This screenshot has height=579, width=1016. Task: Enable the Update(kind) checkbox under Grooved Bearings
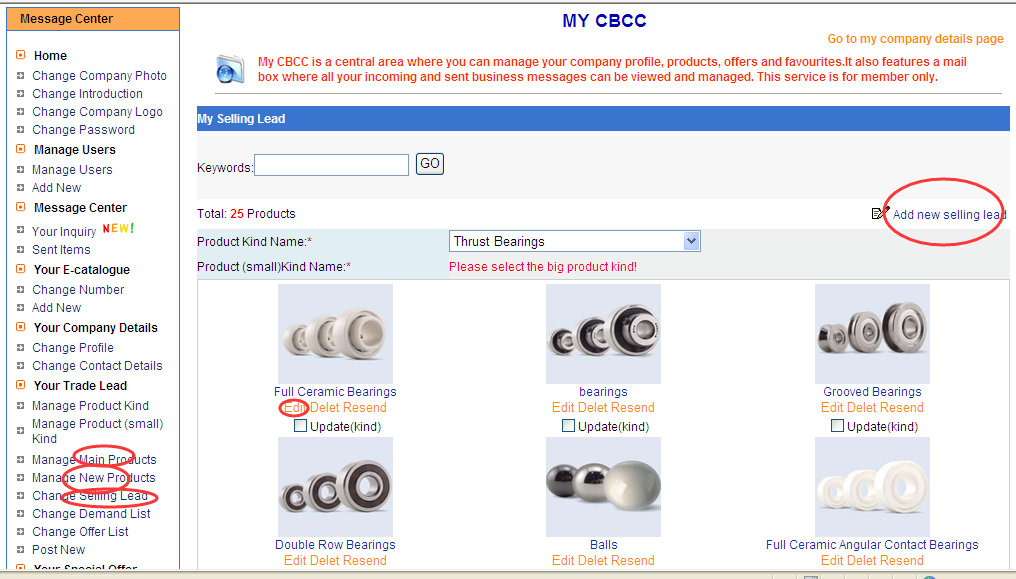(838, 426)
